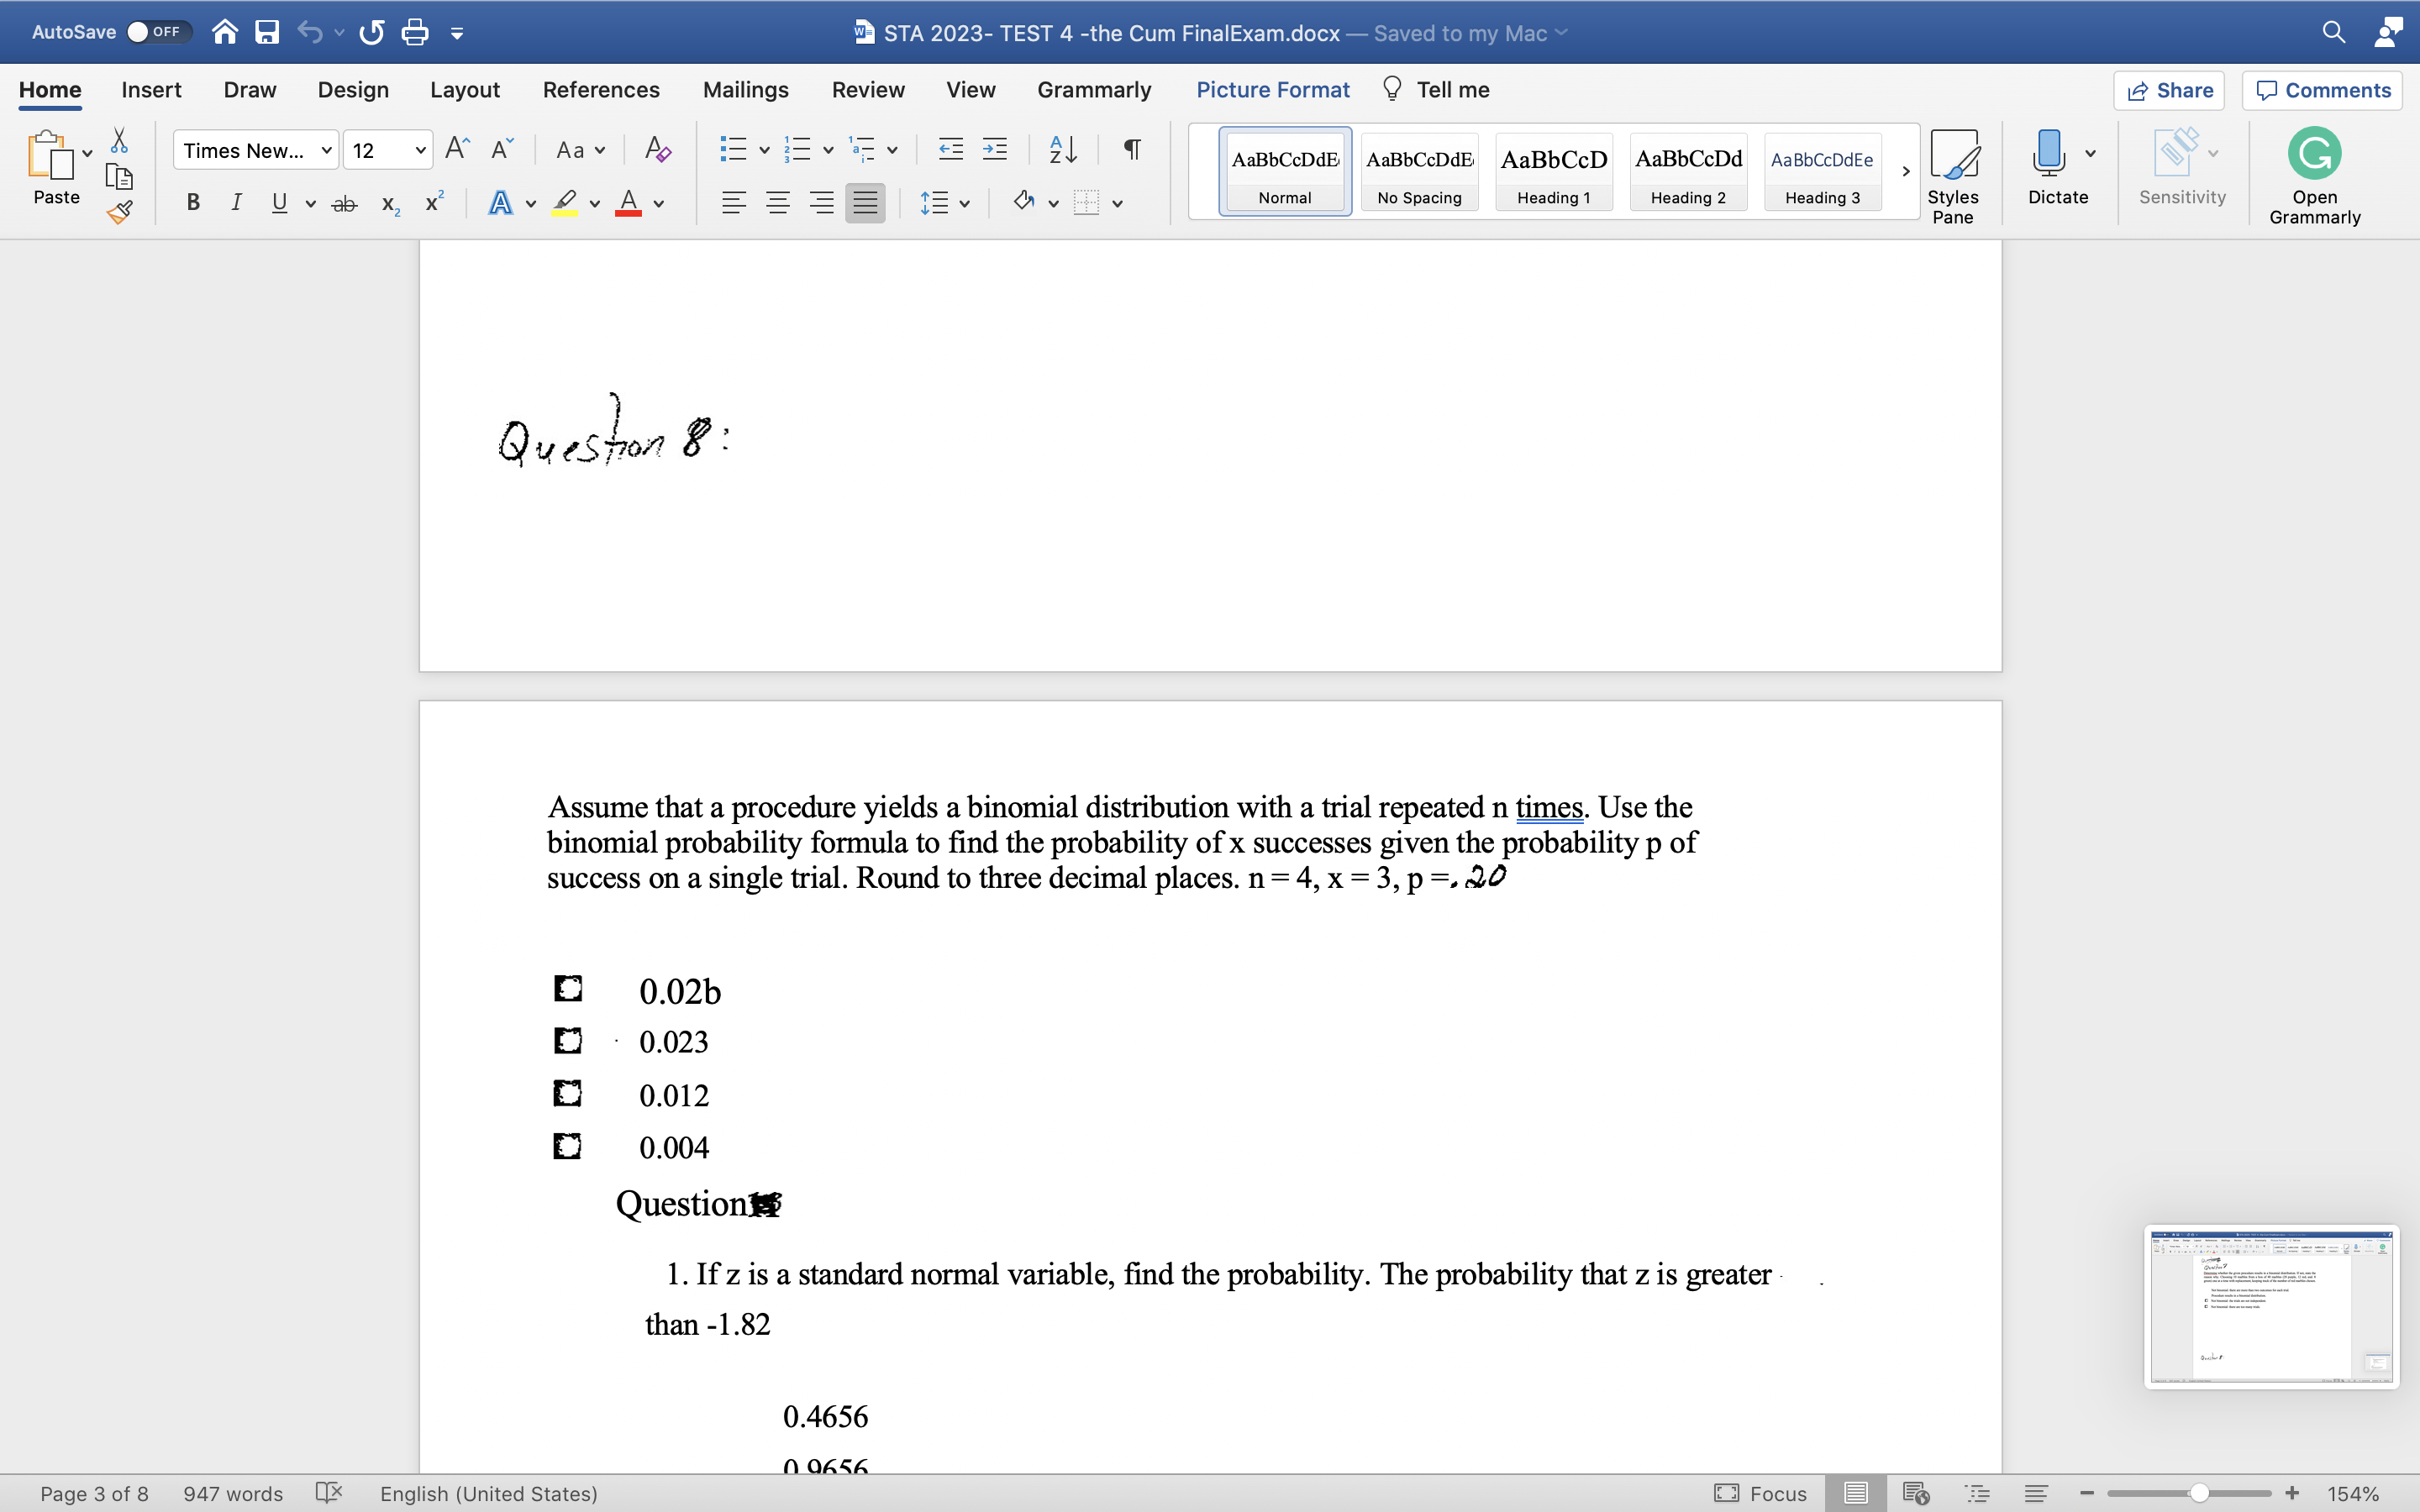The image size is (2420, 1512).
Task: Click the Share button
Action: [x=2169, y=90]
